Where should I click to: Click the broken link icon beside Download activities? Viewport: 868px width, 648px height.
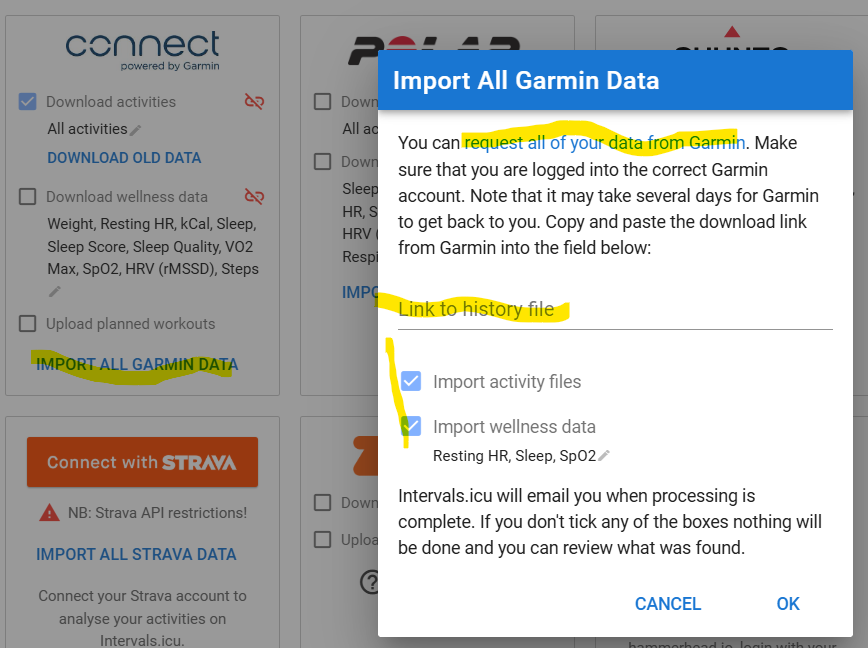pos(254,101)
